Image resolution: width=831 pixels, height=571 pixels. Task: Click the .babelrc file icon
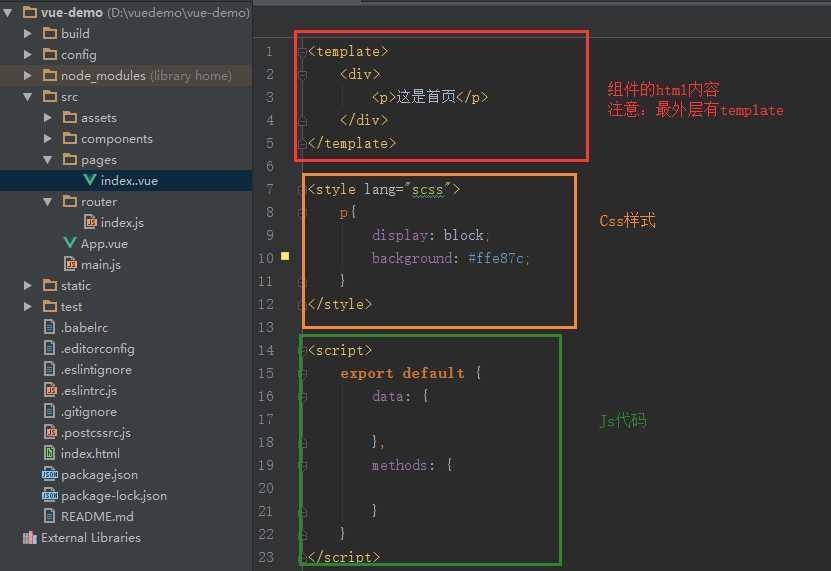point(49,327)
